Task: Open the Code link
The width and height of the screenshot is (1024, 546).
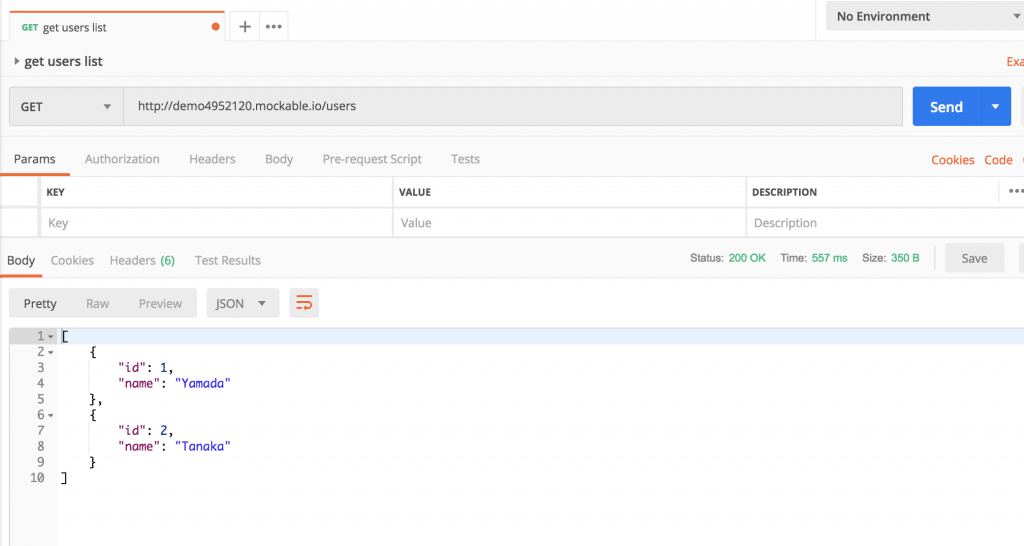Action: tap(999, 160)
